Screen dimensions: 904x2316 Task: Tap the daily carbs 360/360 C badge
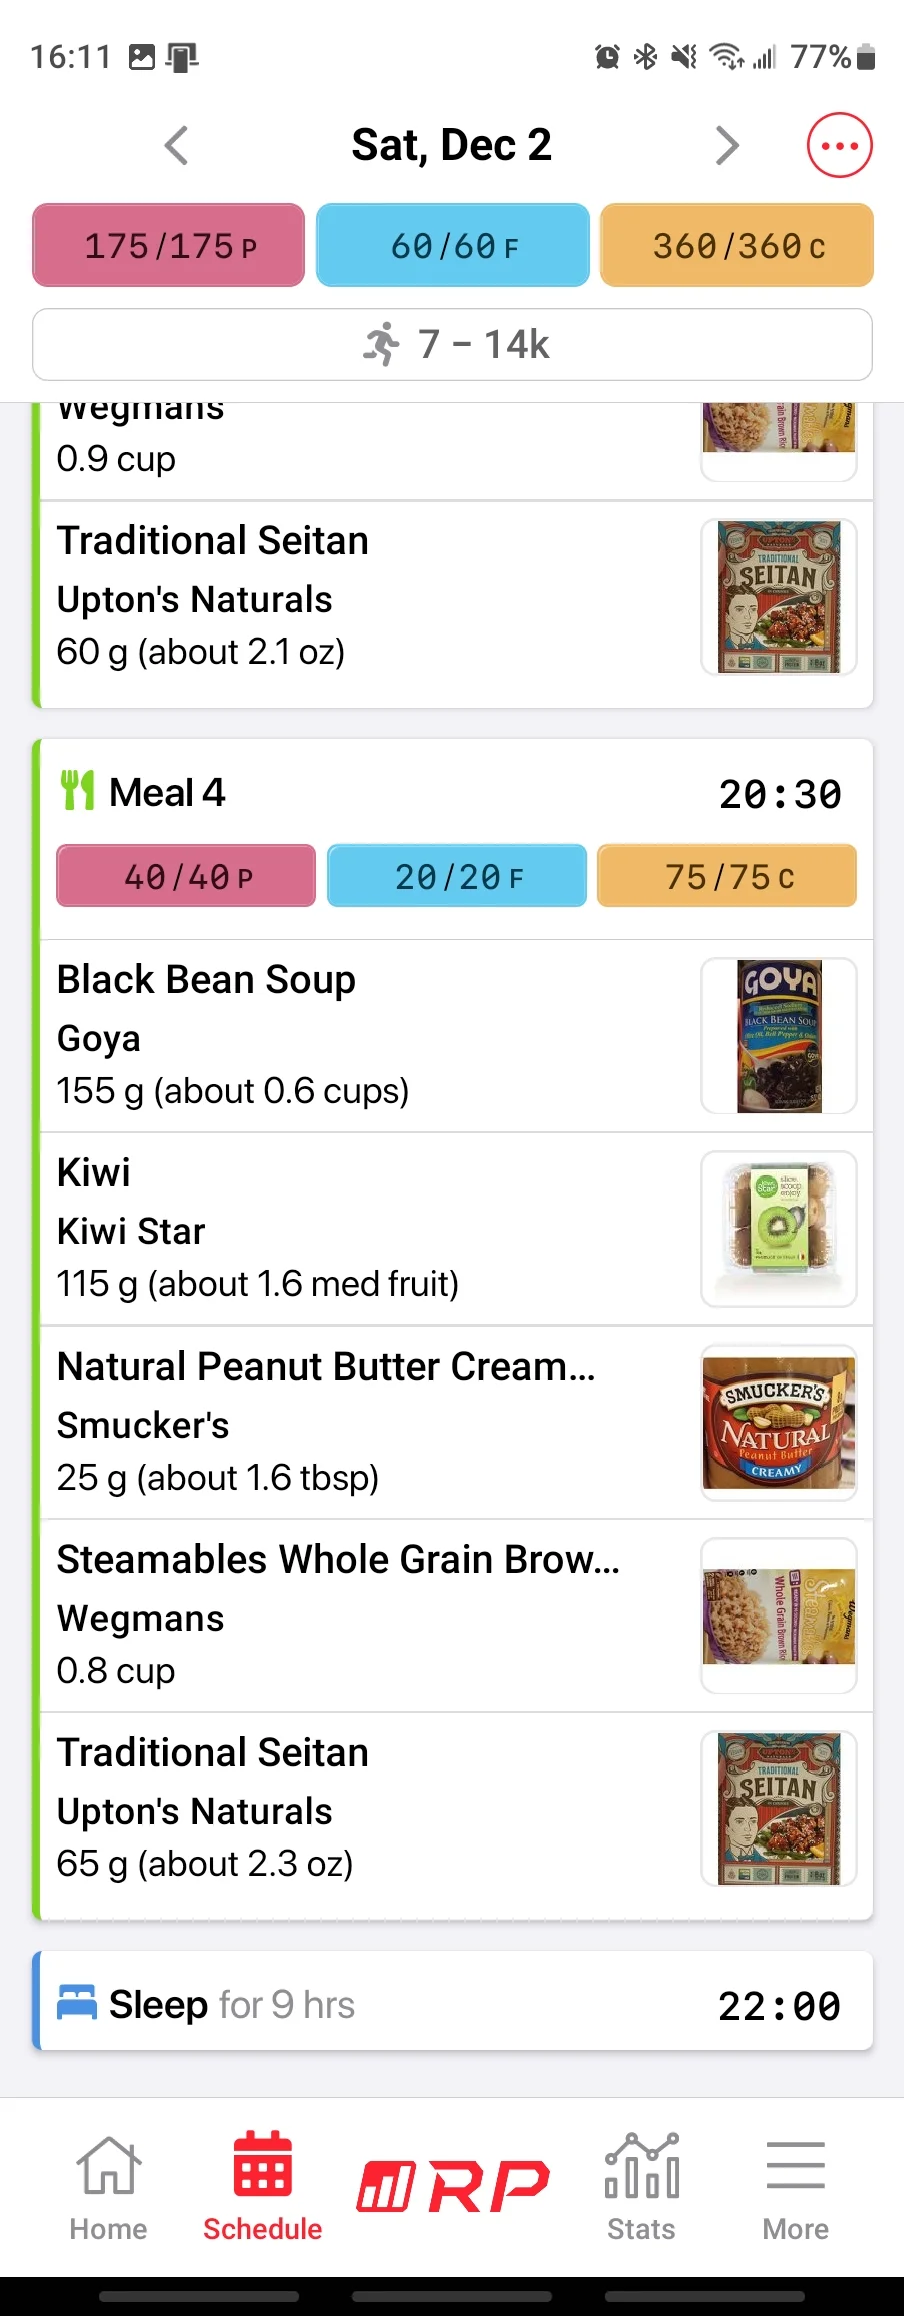(x=737, y=245)
